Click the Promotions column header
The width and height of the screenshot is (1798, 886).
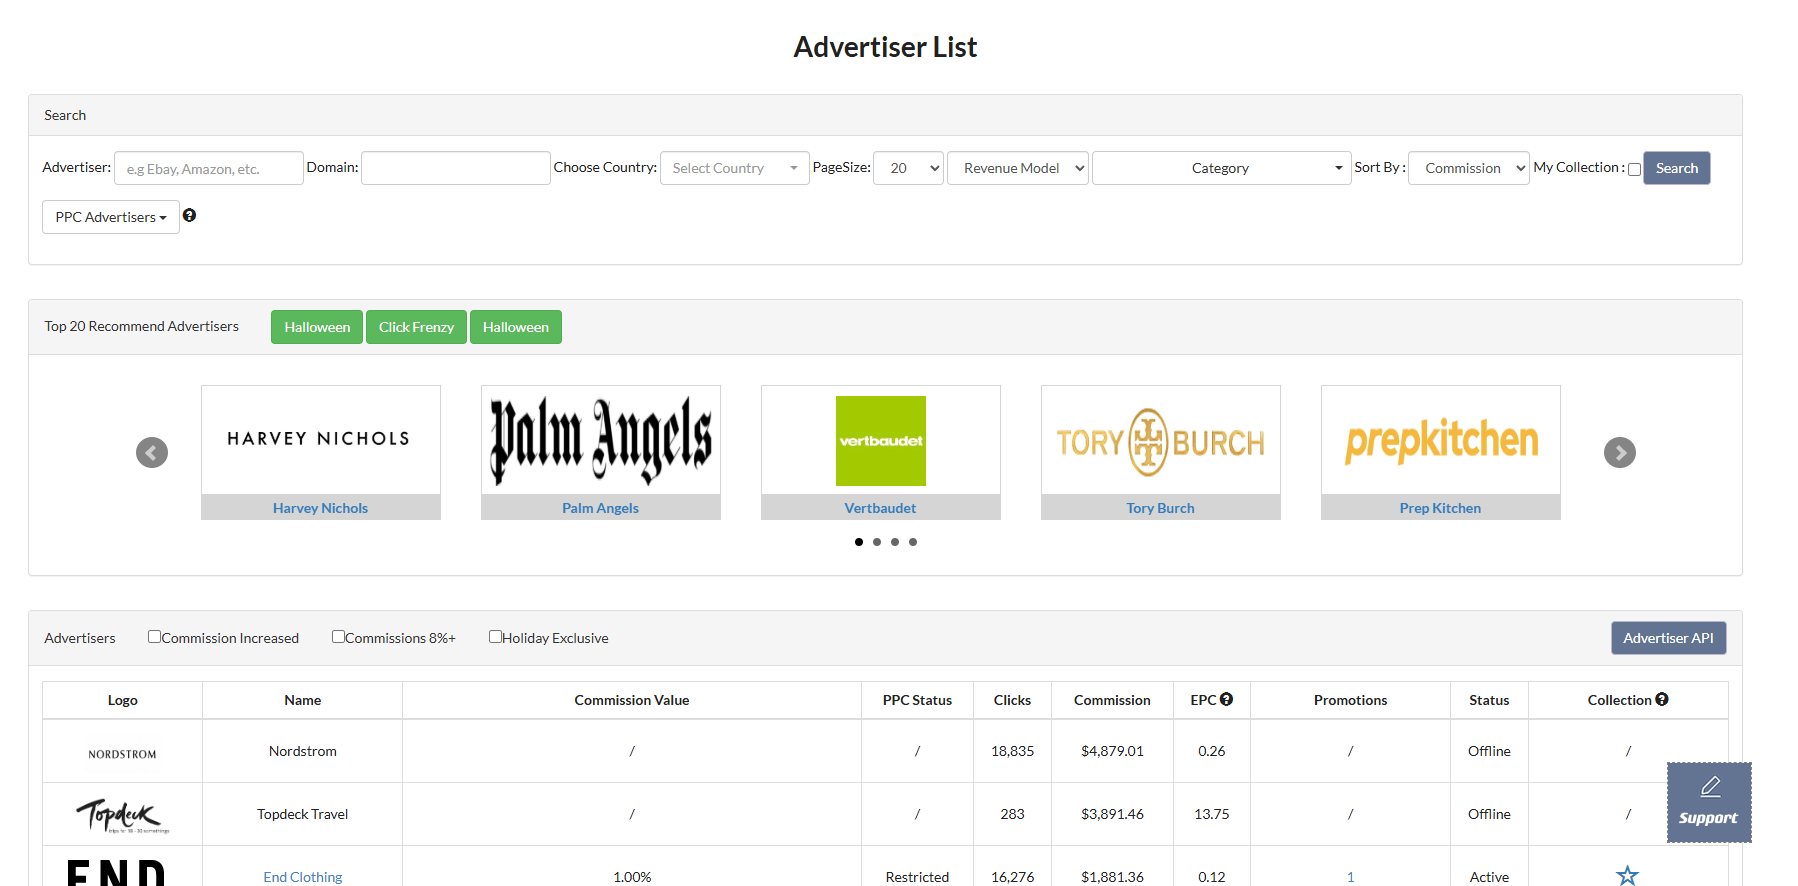[1351, 700]
